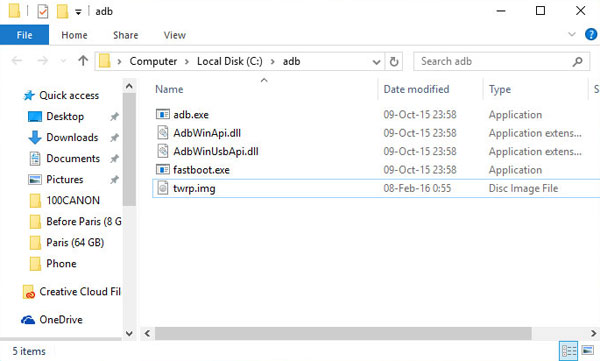This screenshot has height=361, width=600.
Task: Open the Quick Access Toolbar customize dropdown
Action: [x=78, y=12]
